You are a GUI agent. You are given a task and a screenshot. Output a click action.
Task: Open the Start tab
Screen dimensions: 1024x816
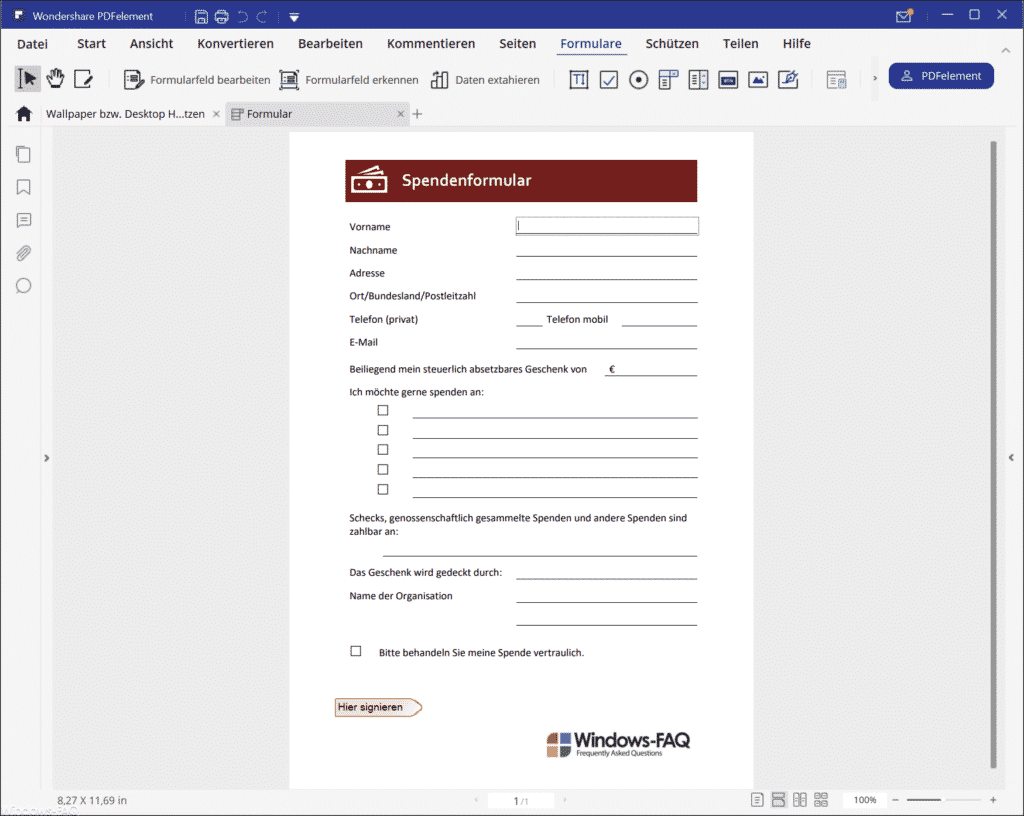tap(91, 44)
